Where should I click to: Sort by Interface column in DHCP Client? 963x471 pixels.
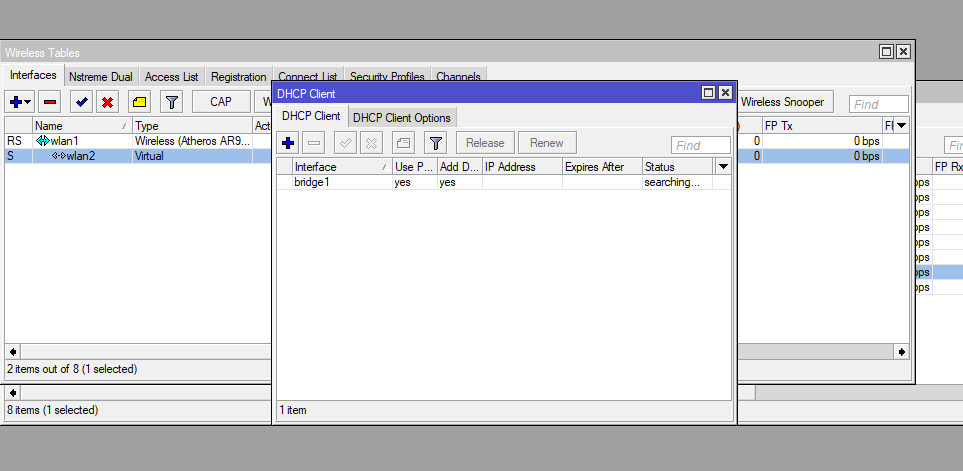coord(342,167)
